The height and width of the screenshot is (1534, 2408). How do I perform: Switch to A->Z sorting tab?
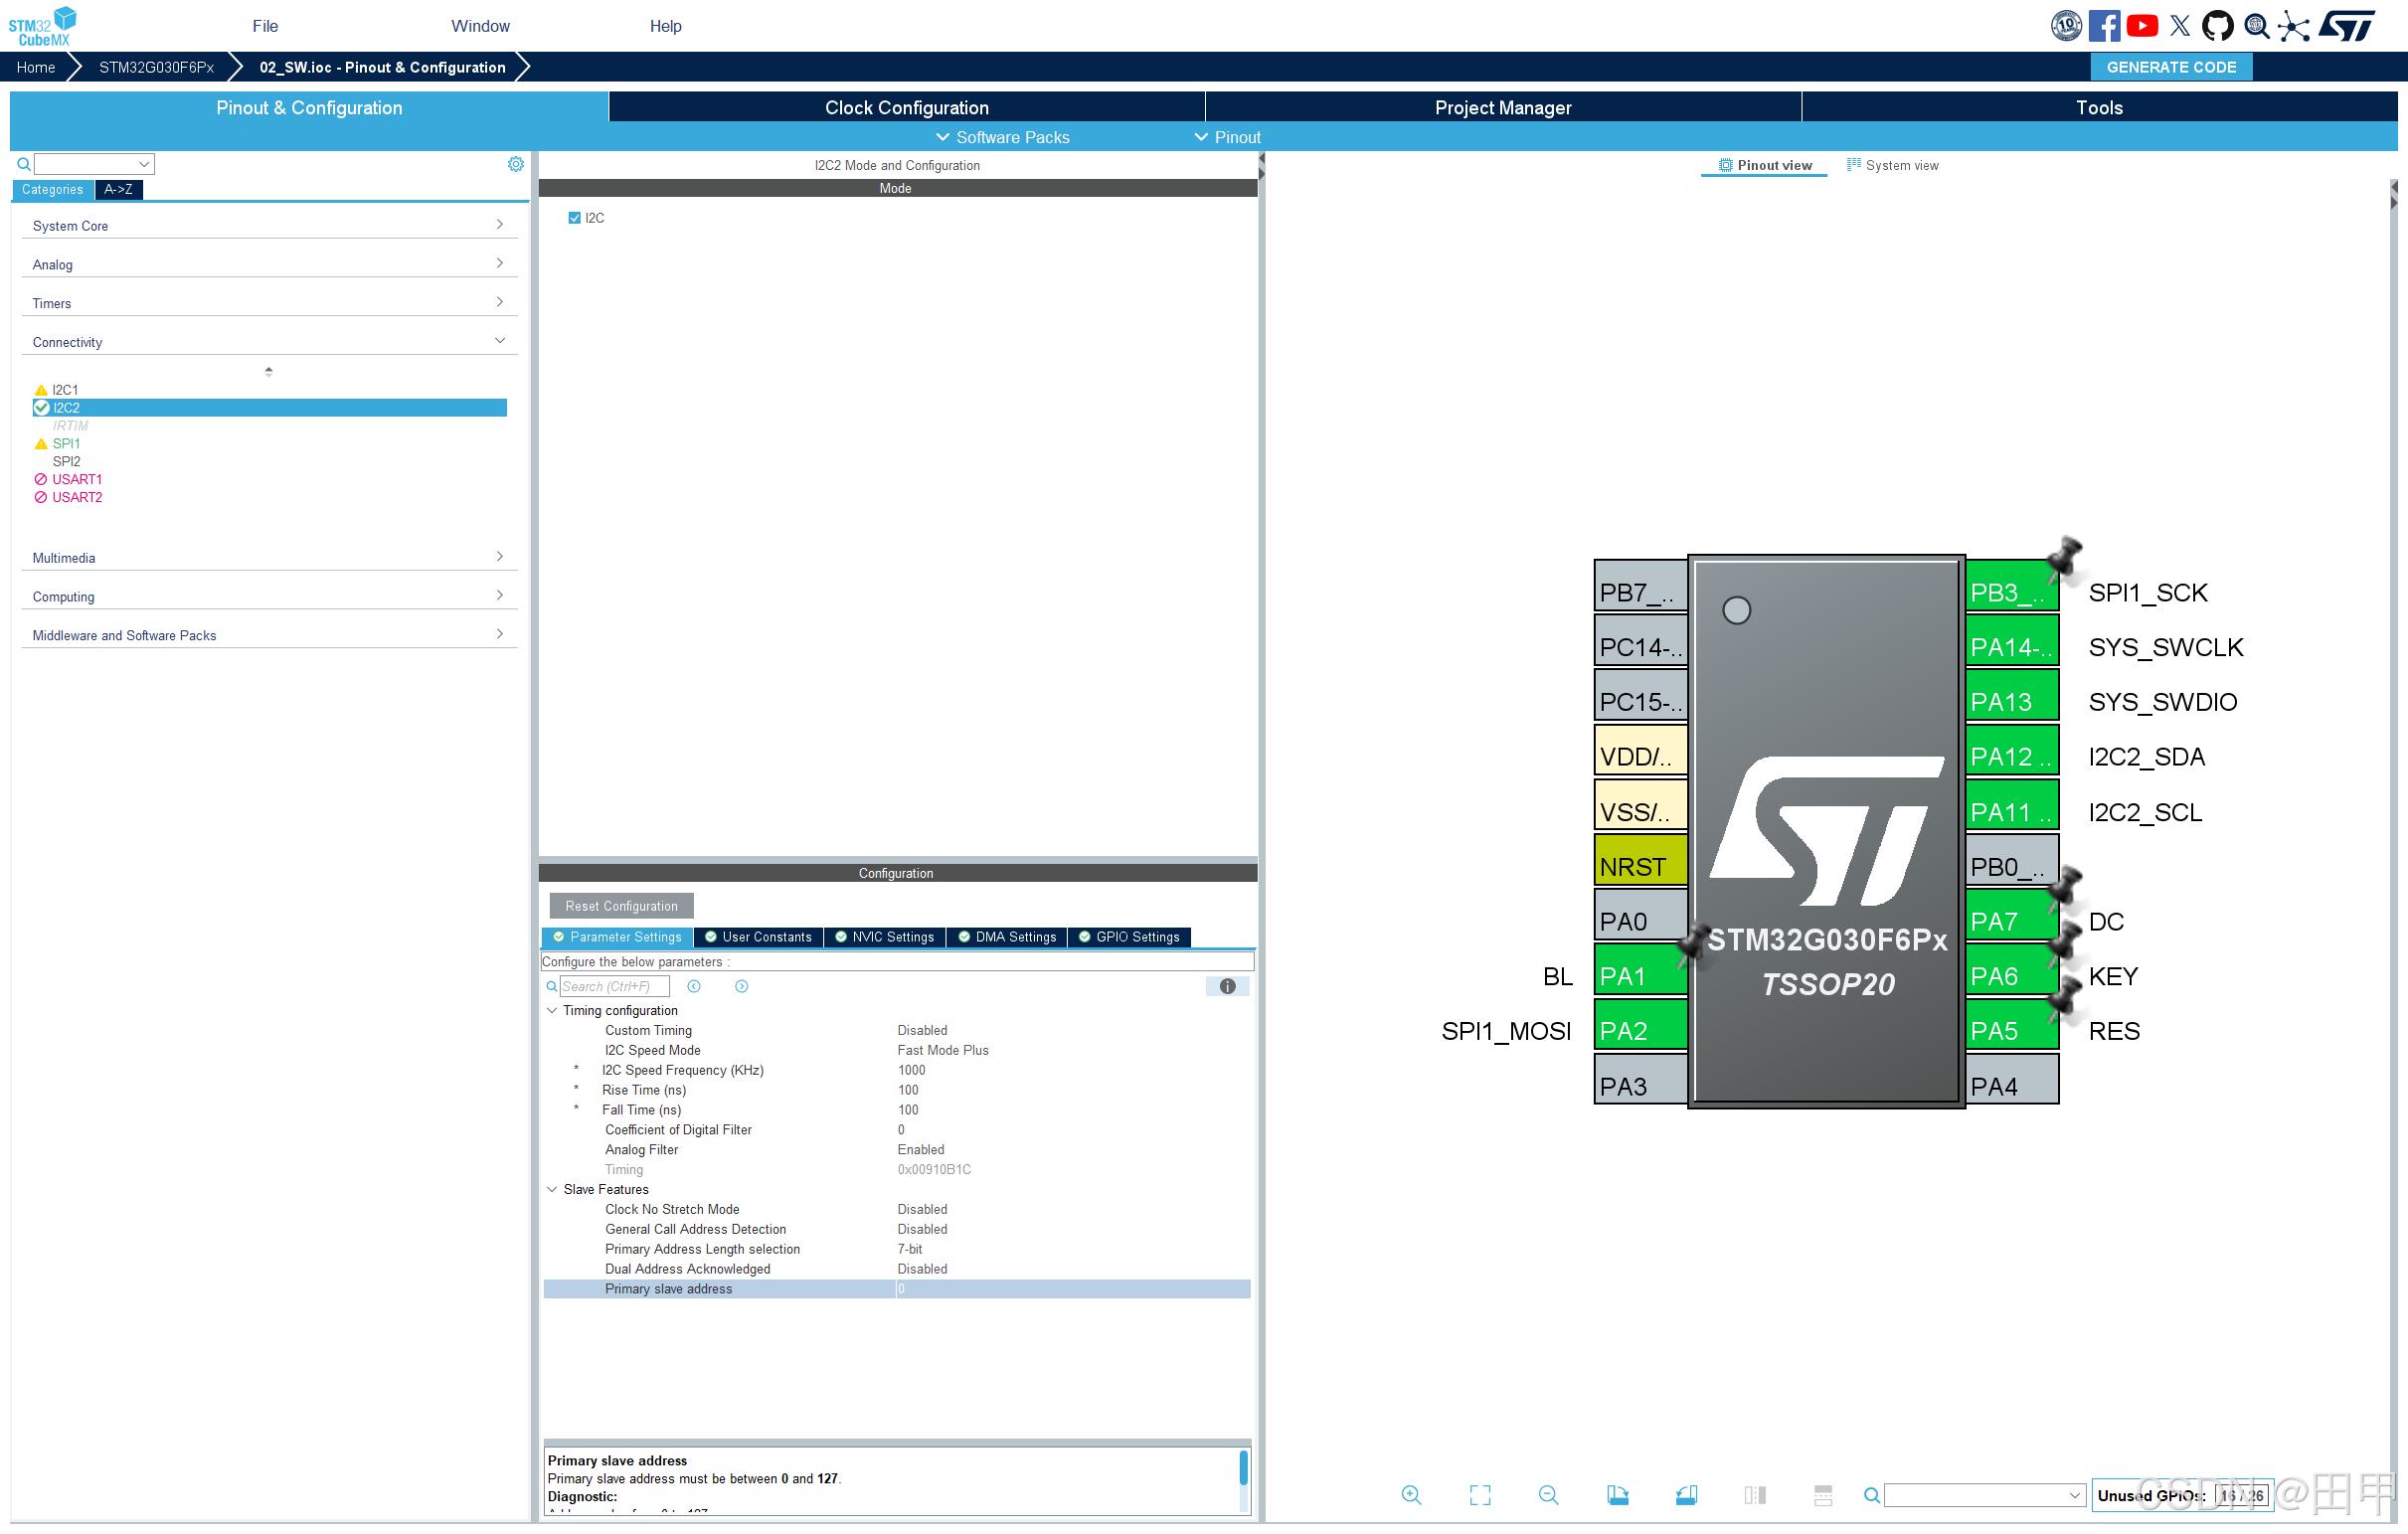coord(118,189)
